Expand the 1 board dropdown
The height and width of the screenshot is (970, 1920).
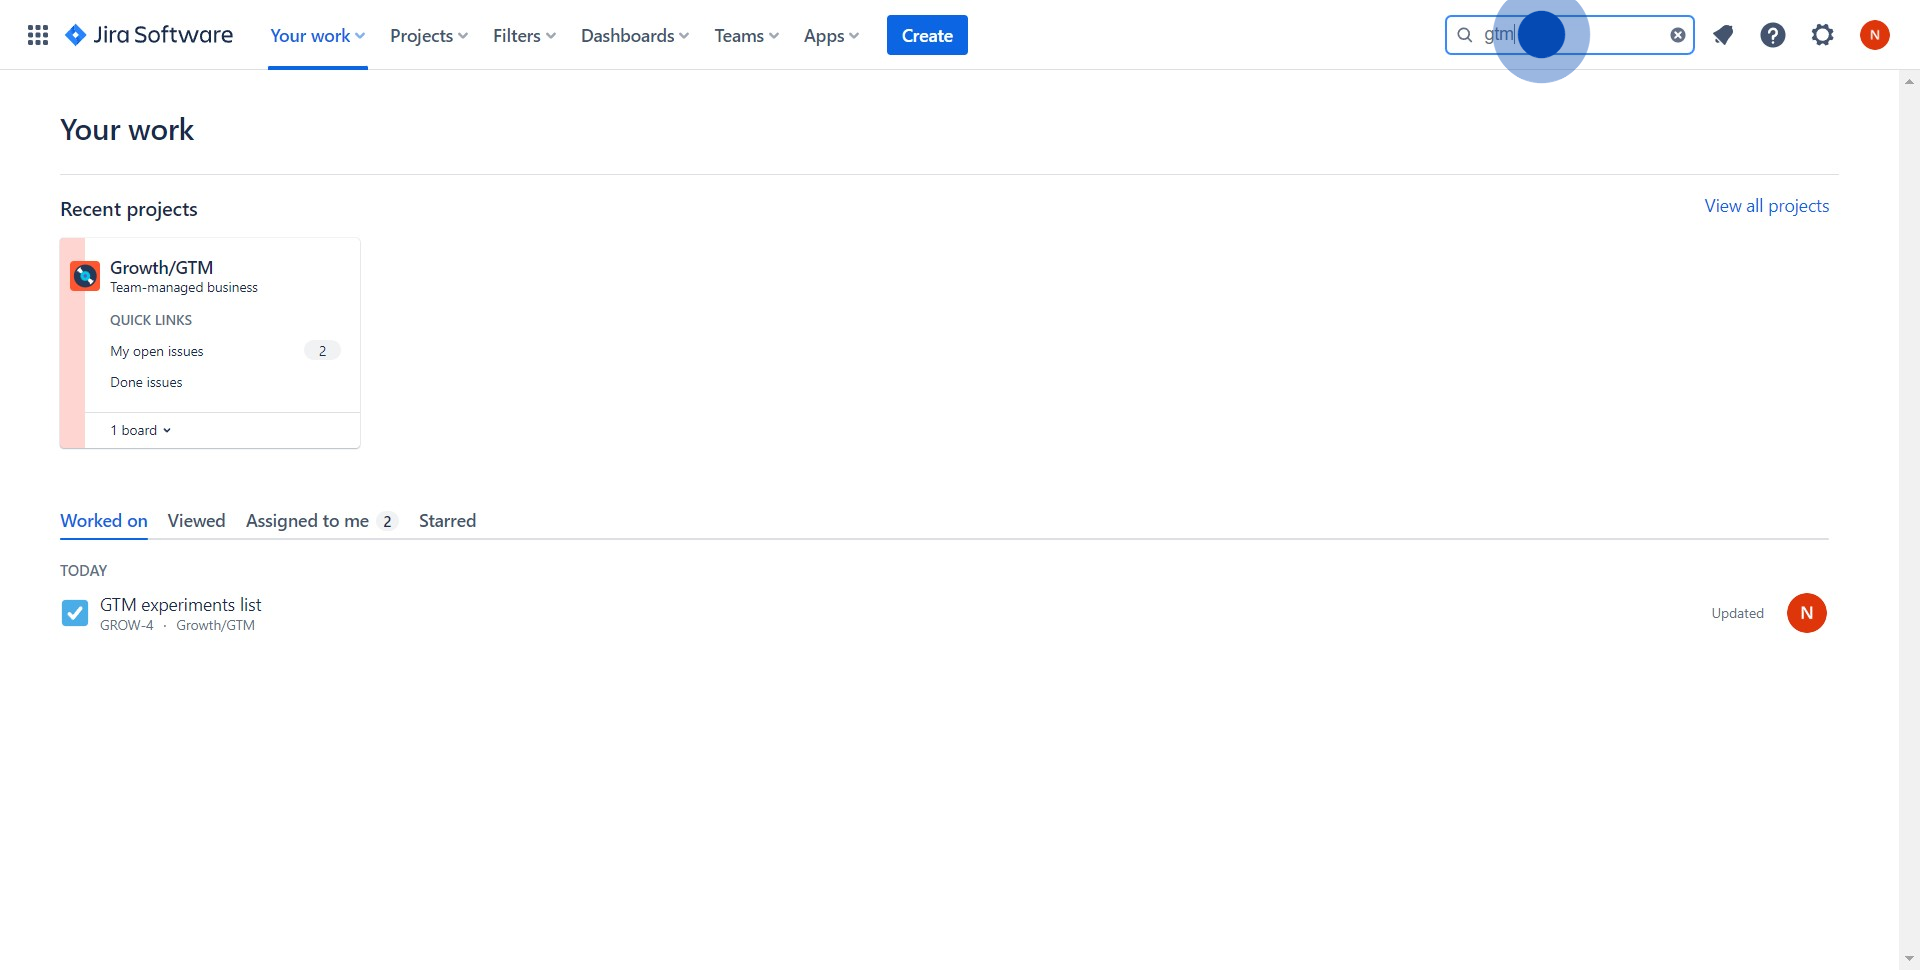[x=141, y=430]
